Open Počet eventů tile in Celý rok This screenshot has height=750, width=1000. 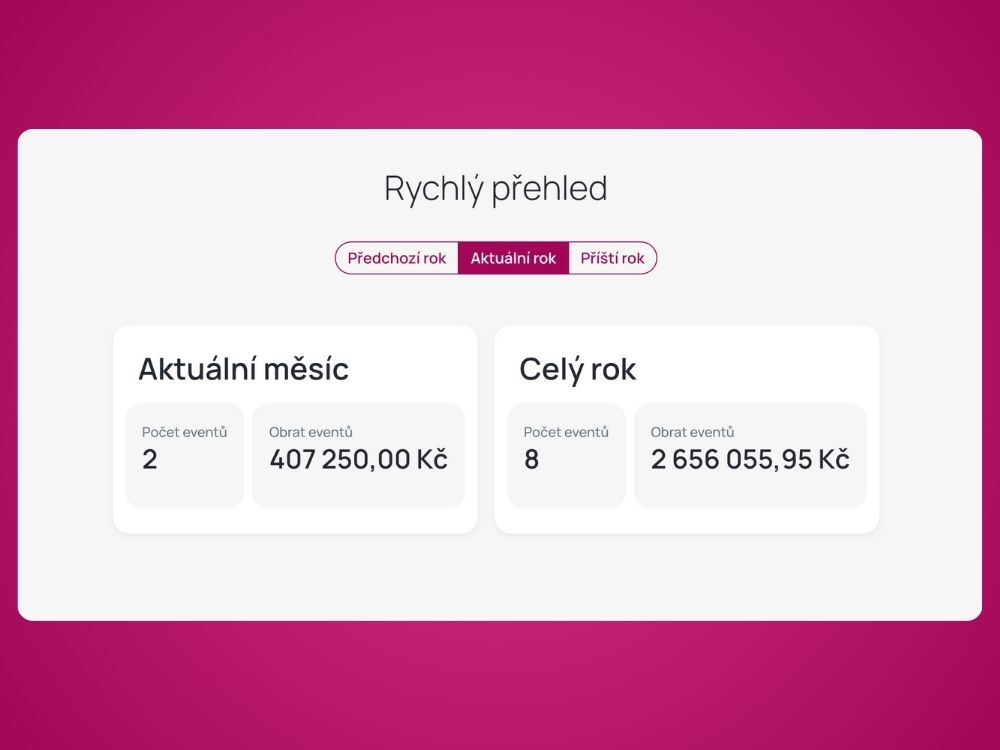point(566,455)
